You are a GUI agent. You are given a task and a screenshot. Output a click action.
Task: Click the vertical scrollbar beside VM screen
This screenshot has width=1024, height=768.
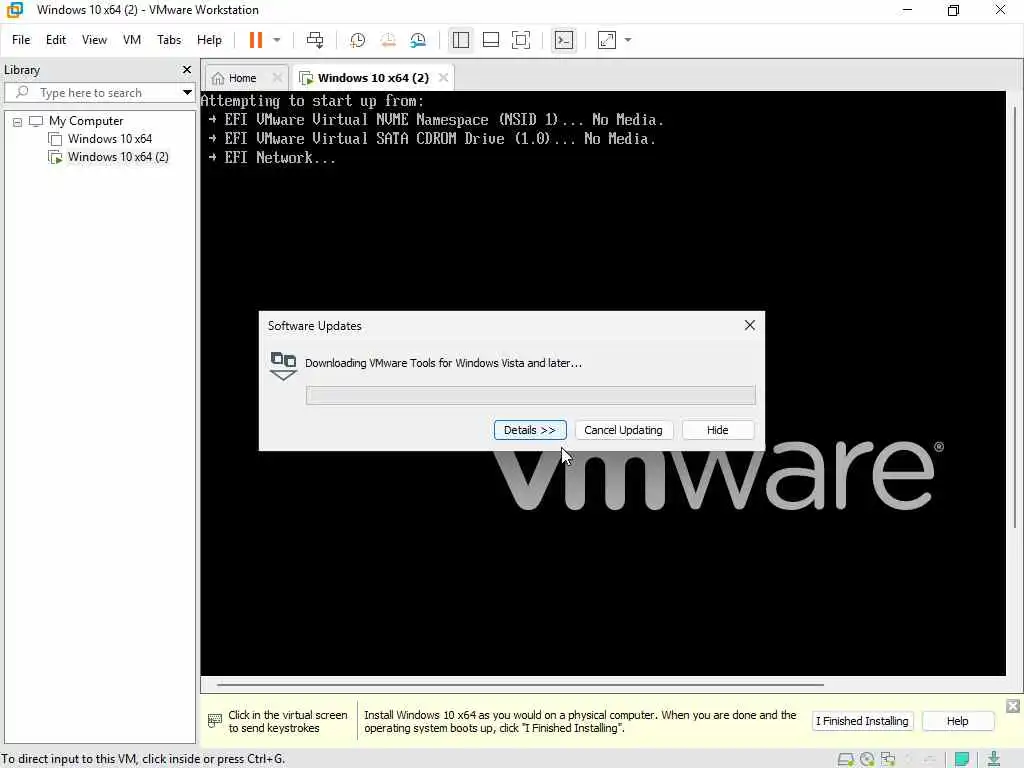(x=1014, y=317)
